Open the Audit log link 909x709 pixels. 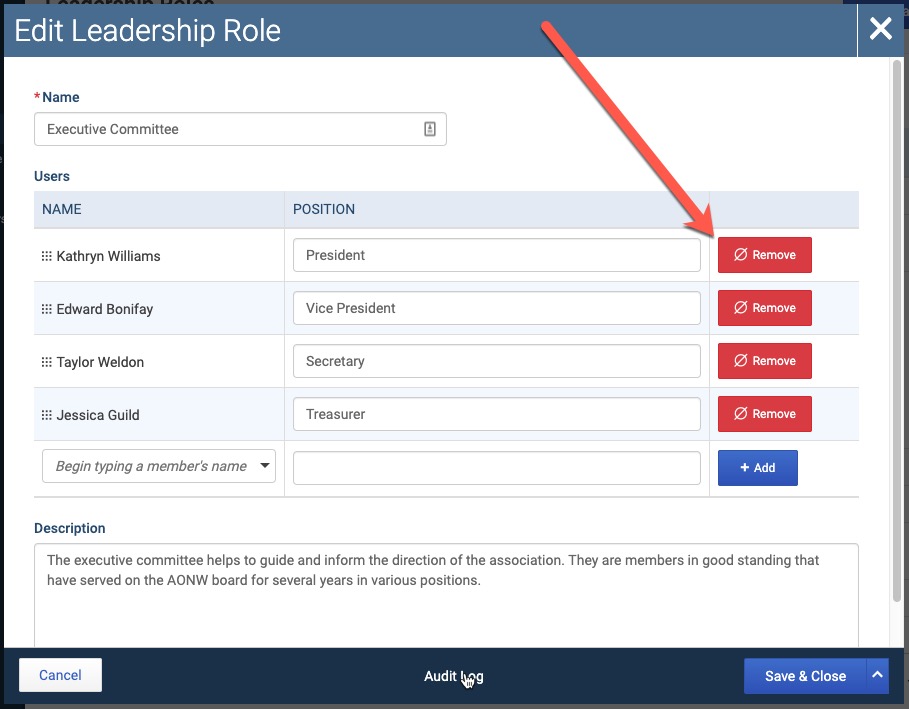(453, 676)
